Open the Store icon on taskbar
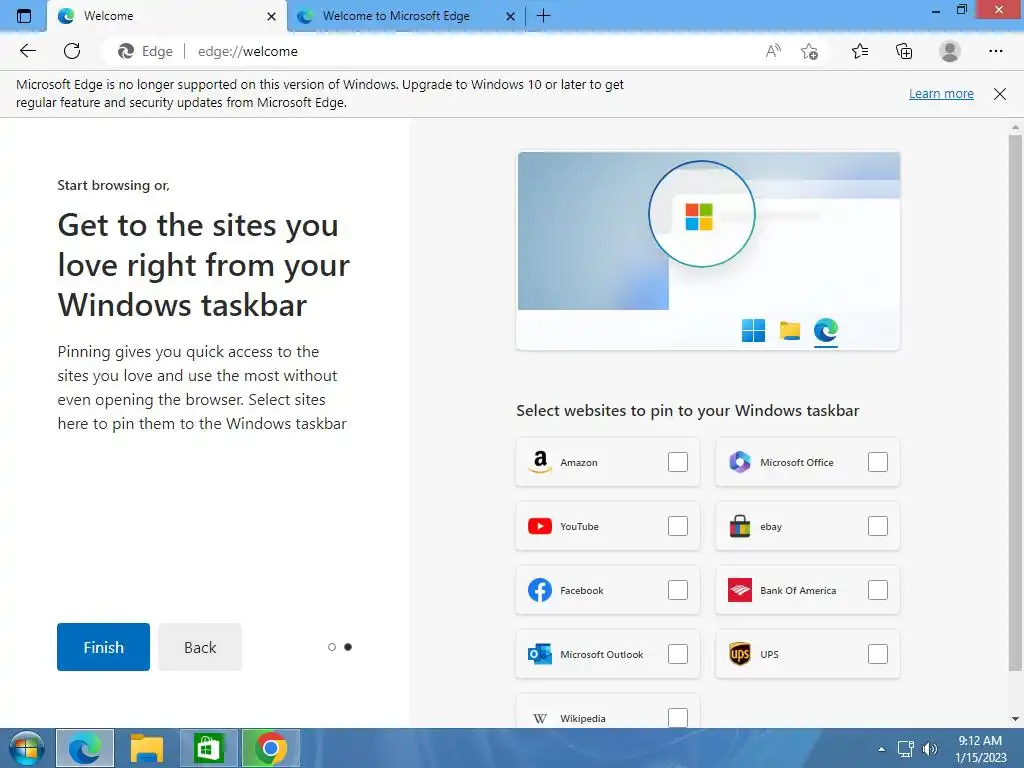 (x=208, y=748)
